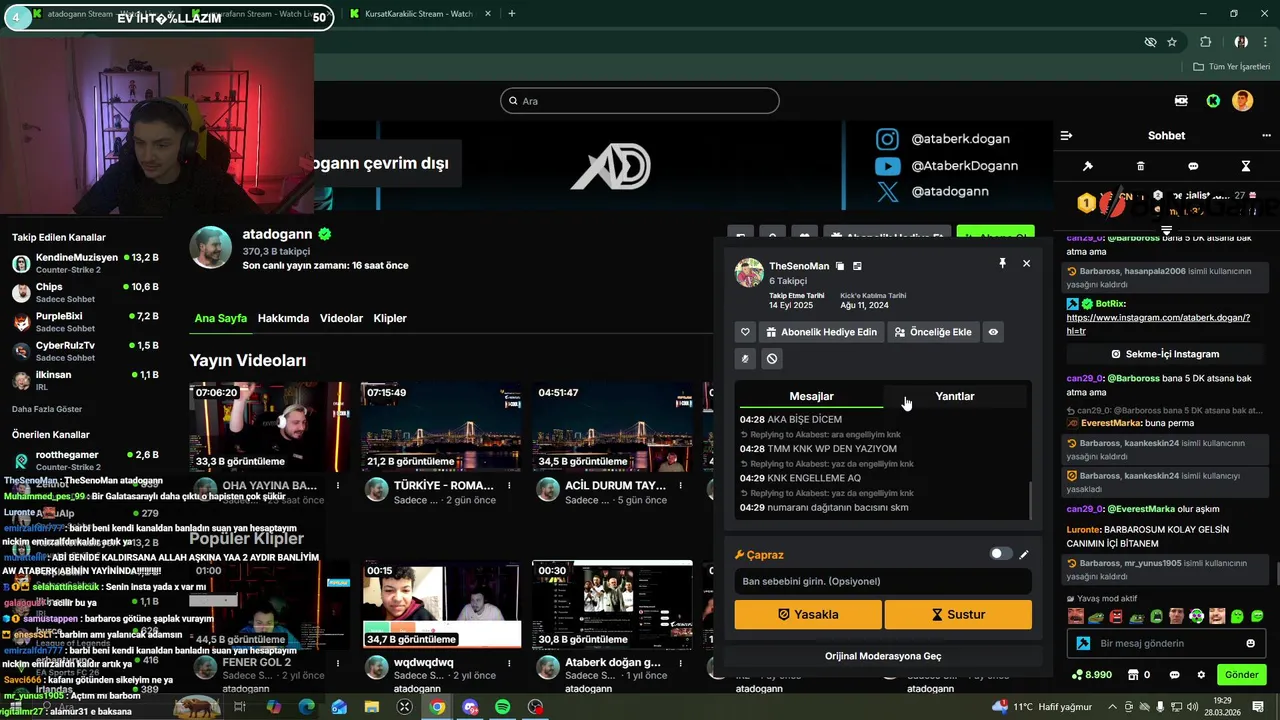This screenshot has width=1280, height=720.
Task: Open the @AtaberkDogann YouTube banner link
Action: 947,165
